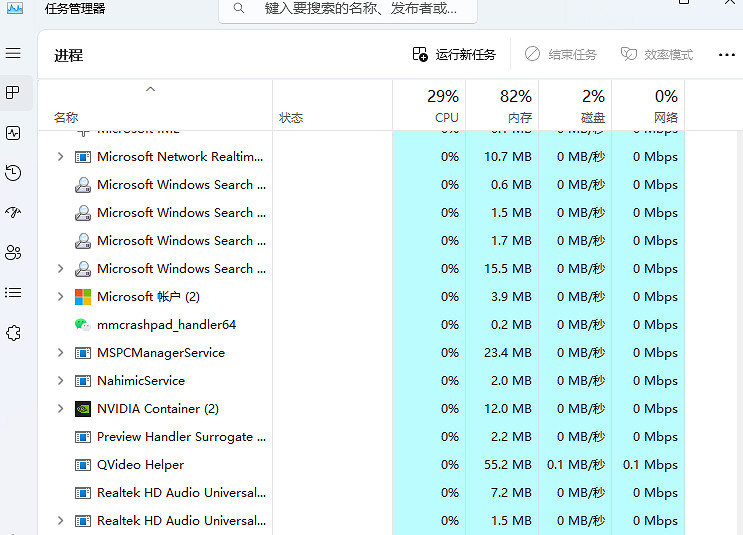This screenshot has height=535, width=743.
Task: Click the 结束任务 end task button
Action: click(x=560, y=55)
